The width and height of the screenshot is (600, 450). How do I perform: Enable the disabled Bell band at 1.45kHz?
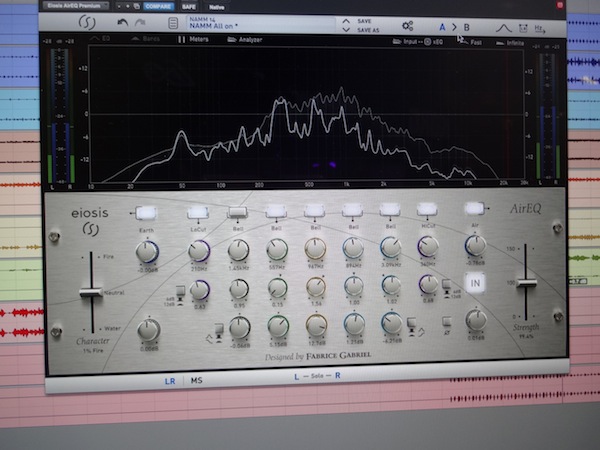pyautogui.click(x=237, y=212)
